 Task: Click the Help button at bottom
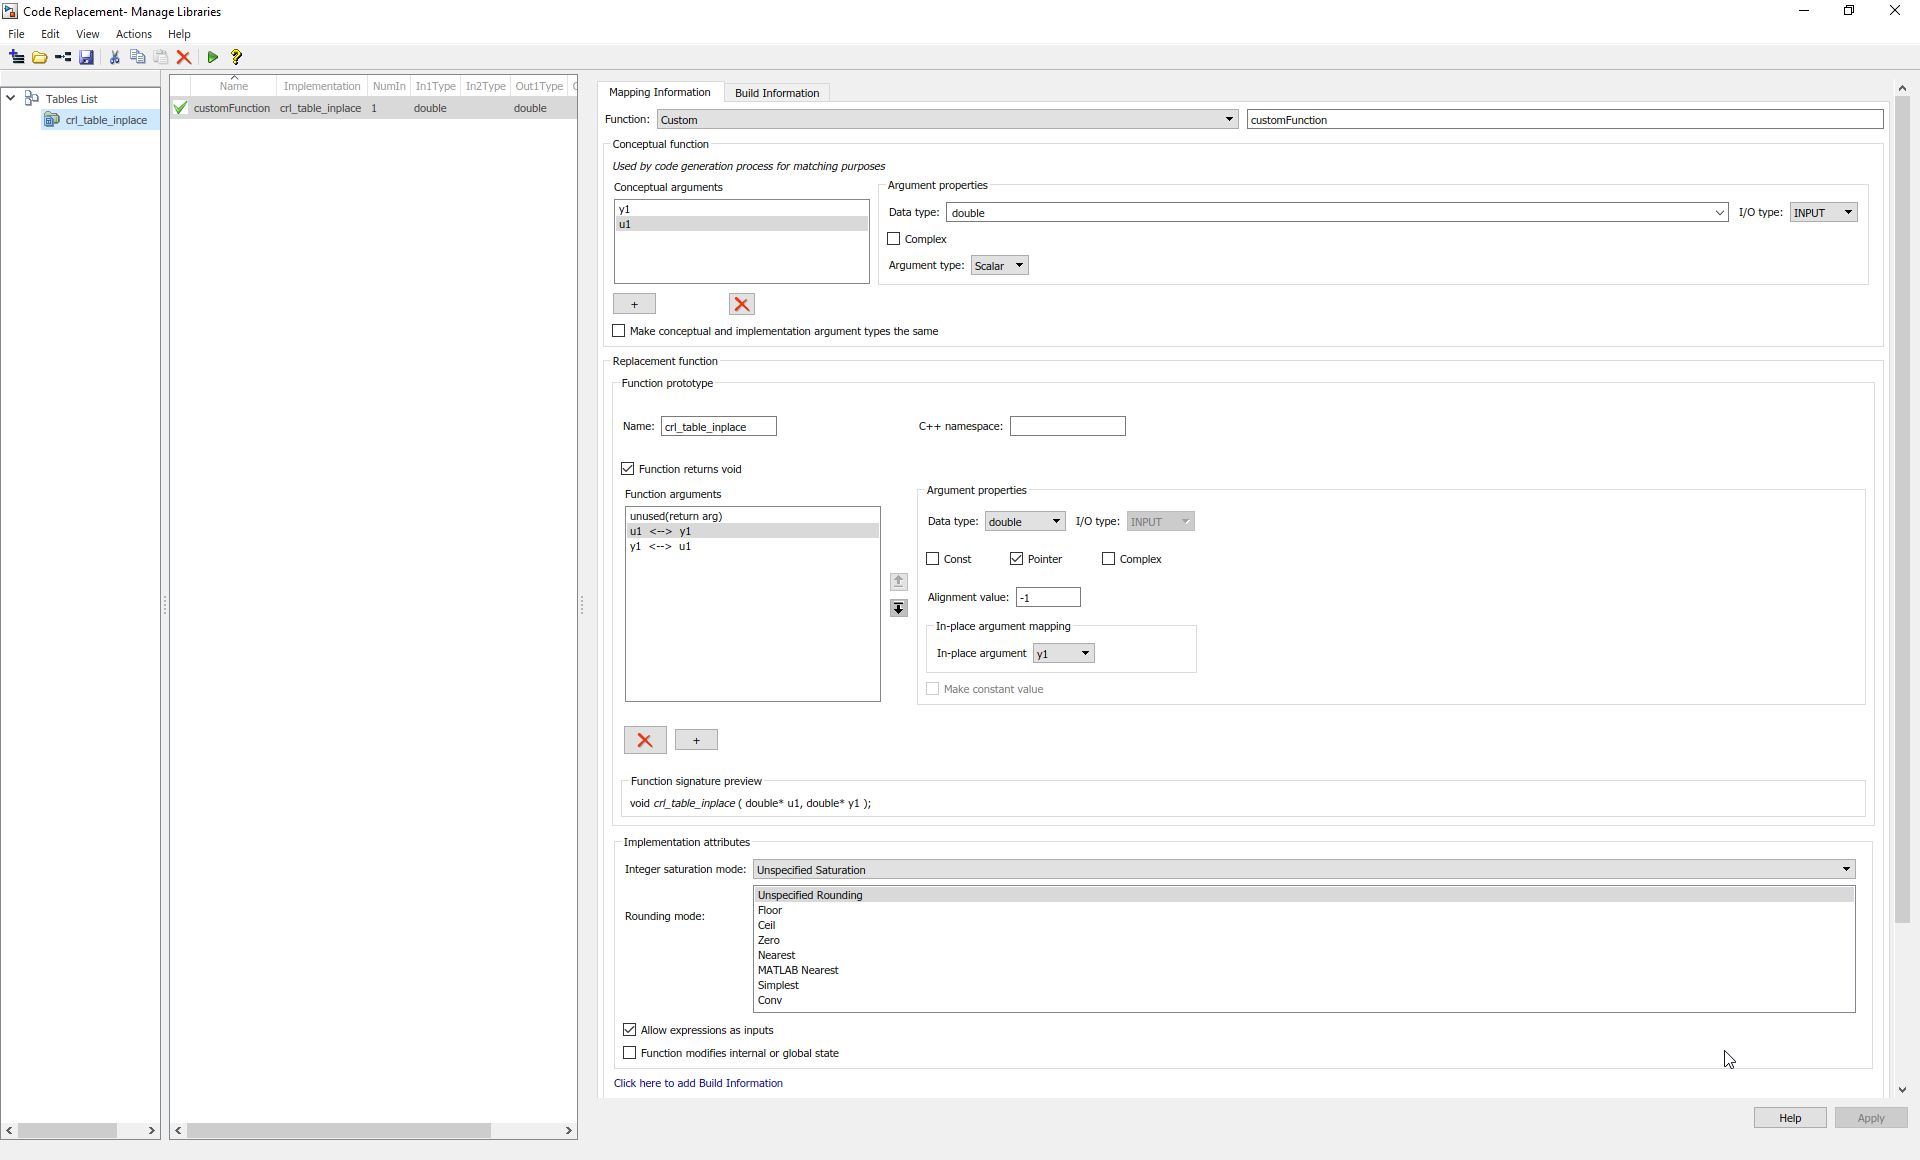(x=1789, y=1118)
